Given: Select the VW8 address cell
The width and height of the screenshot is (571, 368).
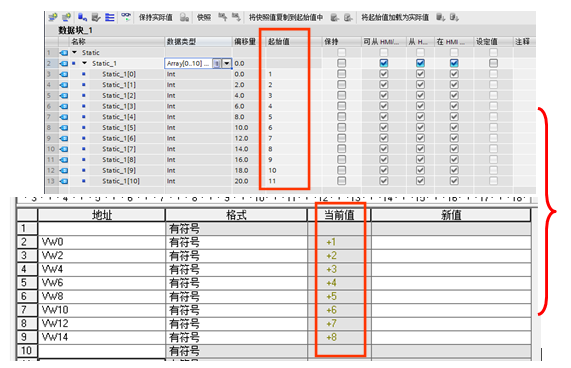Looking at the screenshot, I should (102, 297).
